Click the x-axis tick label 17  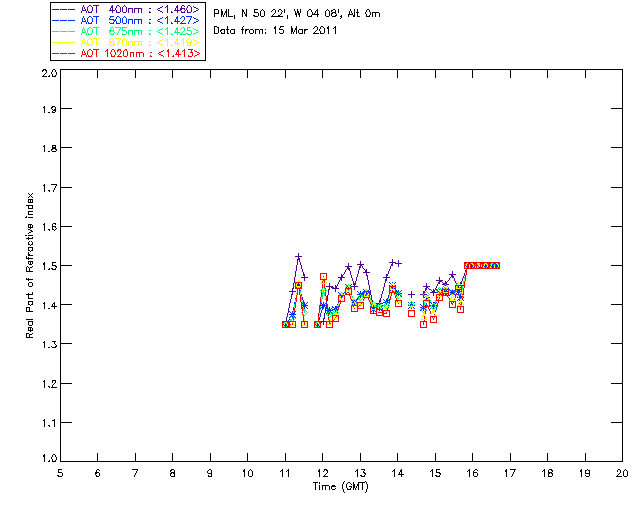[x=510, y=473]
